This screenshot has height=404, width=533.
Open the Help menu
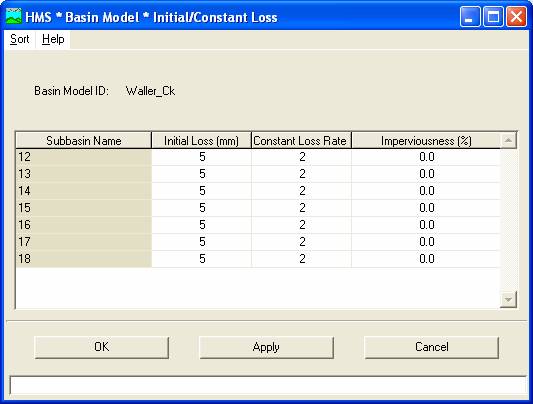coord(53,39)
